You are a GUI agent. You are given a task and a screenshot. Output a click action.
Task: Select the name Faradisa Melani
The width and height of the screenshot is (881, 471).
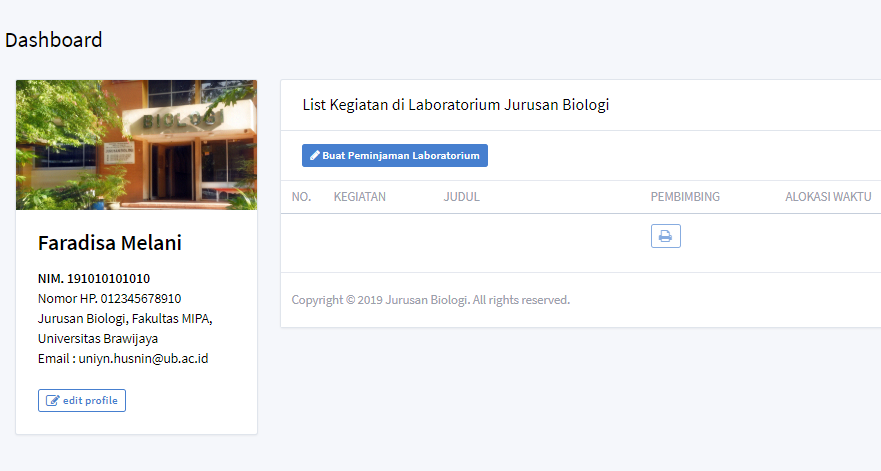pyautogui.click(x=110, y=243)
